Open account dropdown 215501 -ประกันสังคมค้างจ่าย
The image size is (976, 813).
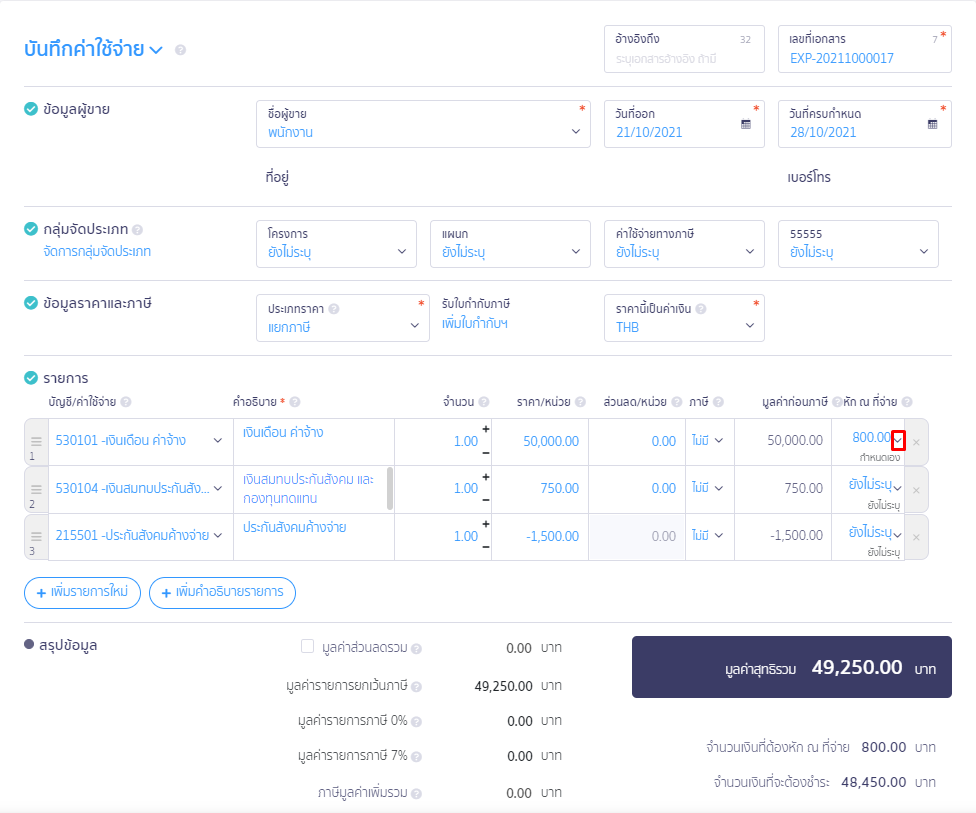coord(141,535)
